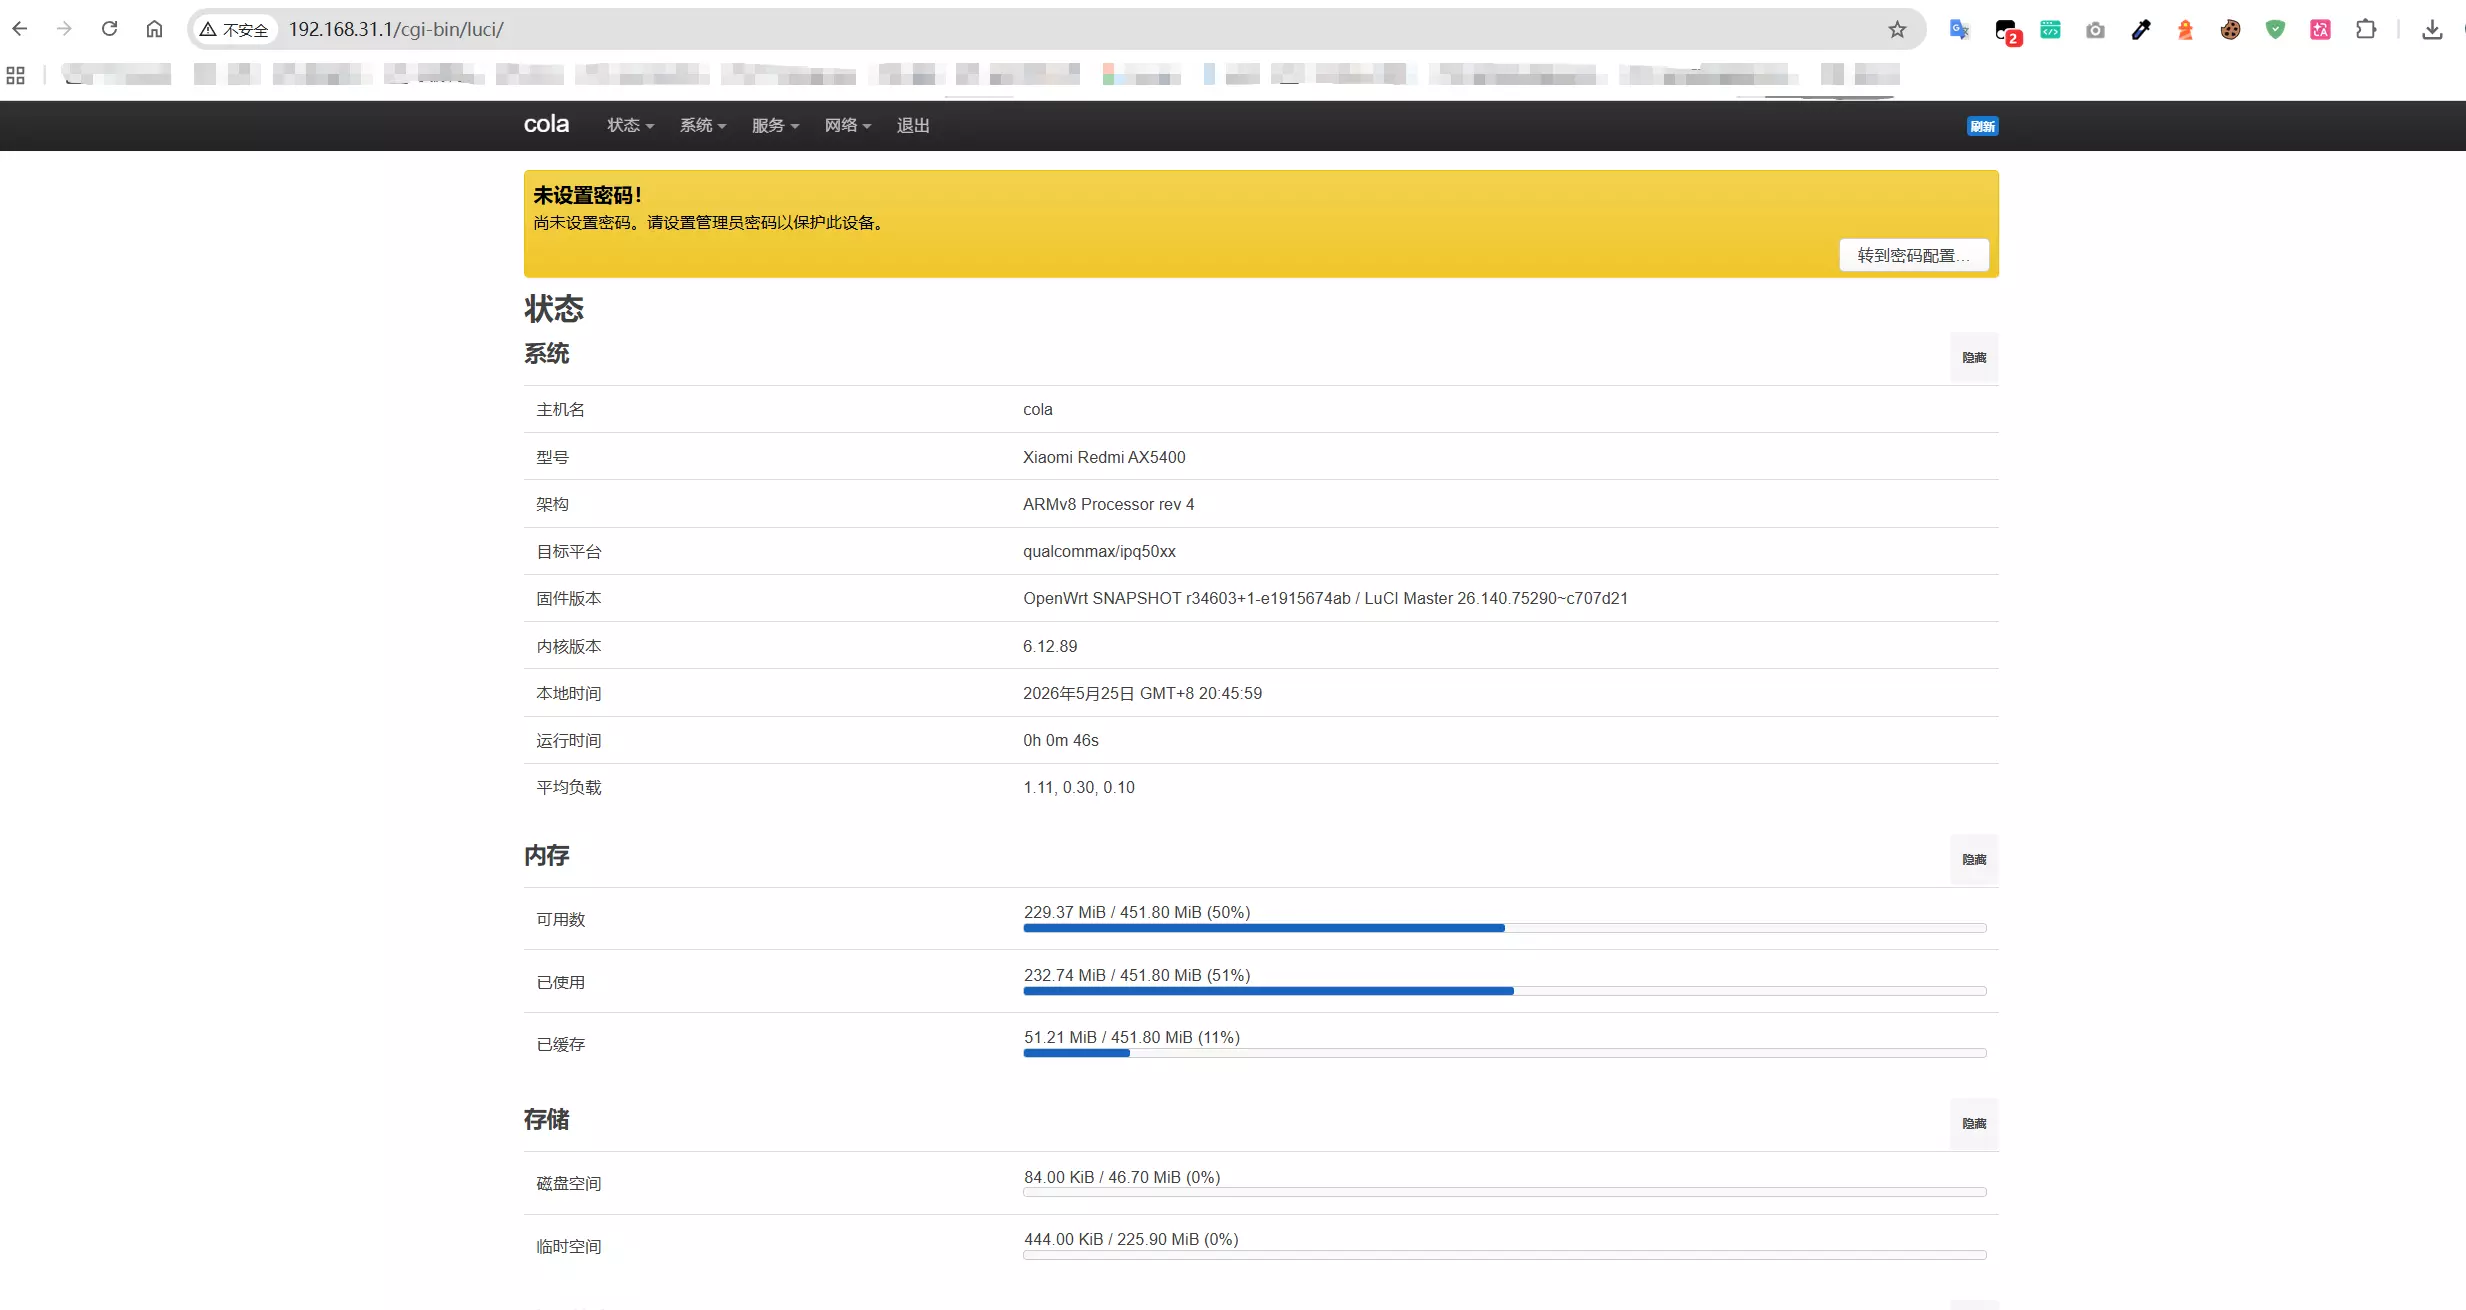Hide the 系统 section
This screenshot has height=1310, width=2466.
1974,357
